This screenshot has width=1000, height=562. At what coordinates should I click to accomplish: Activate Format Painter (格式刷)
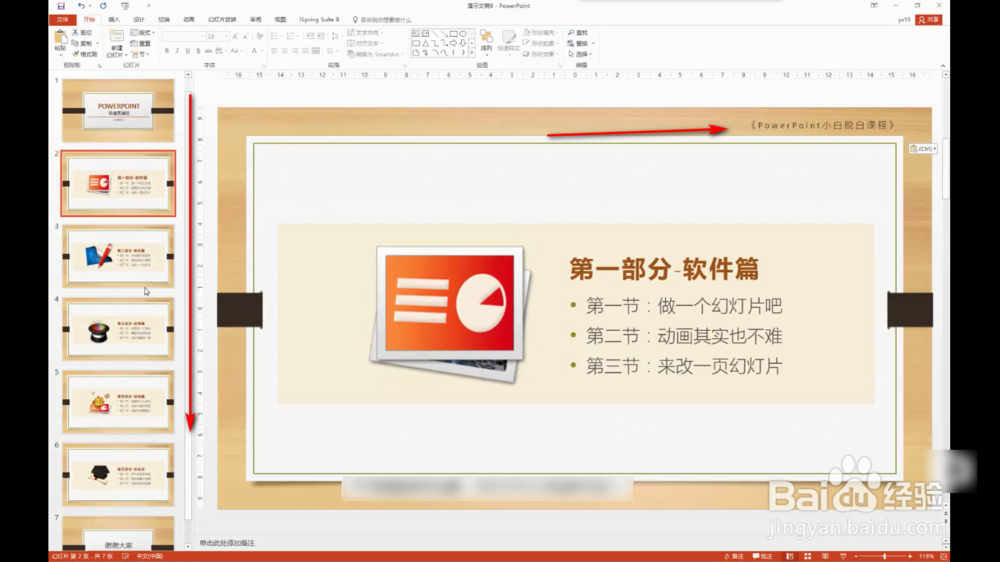(x=84, y=54)
